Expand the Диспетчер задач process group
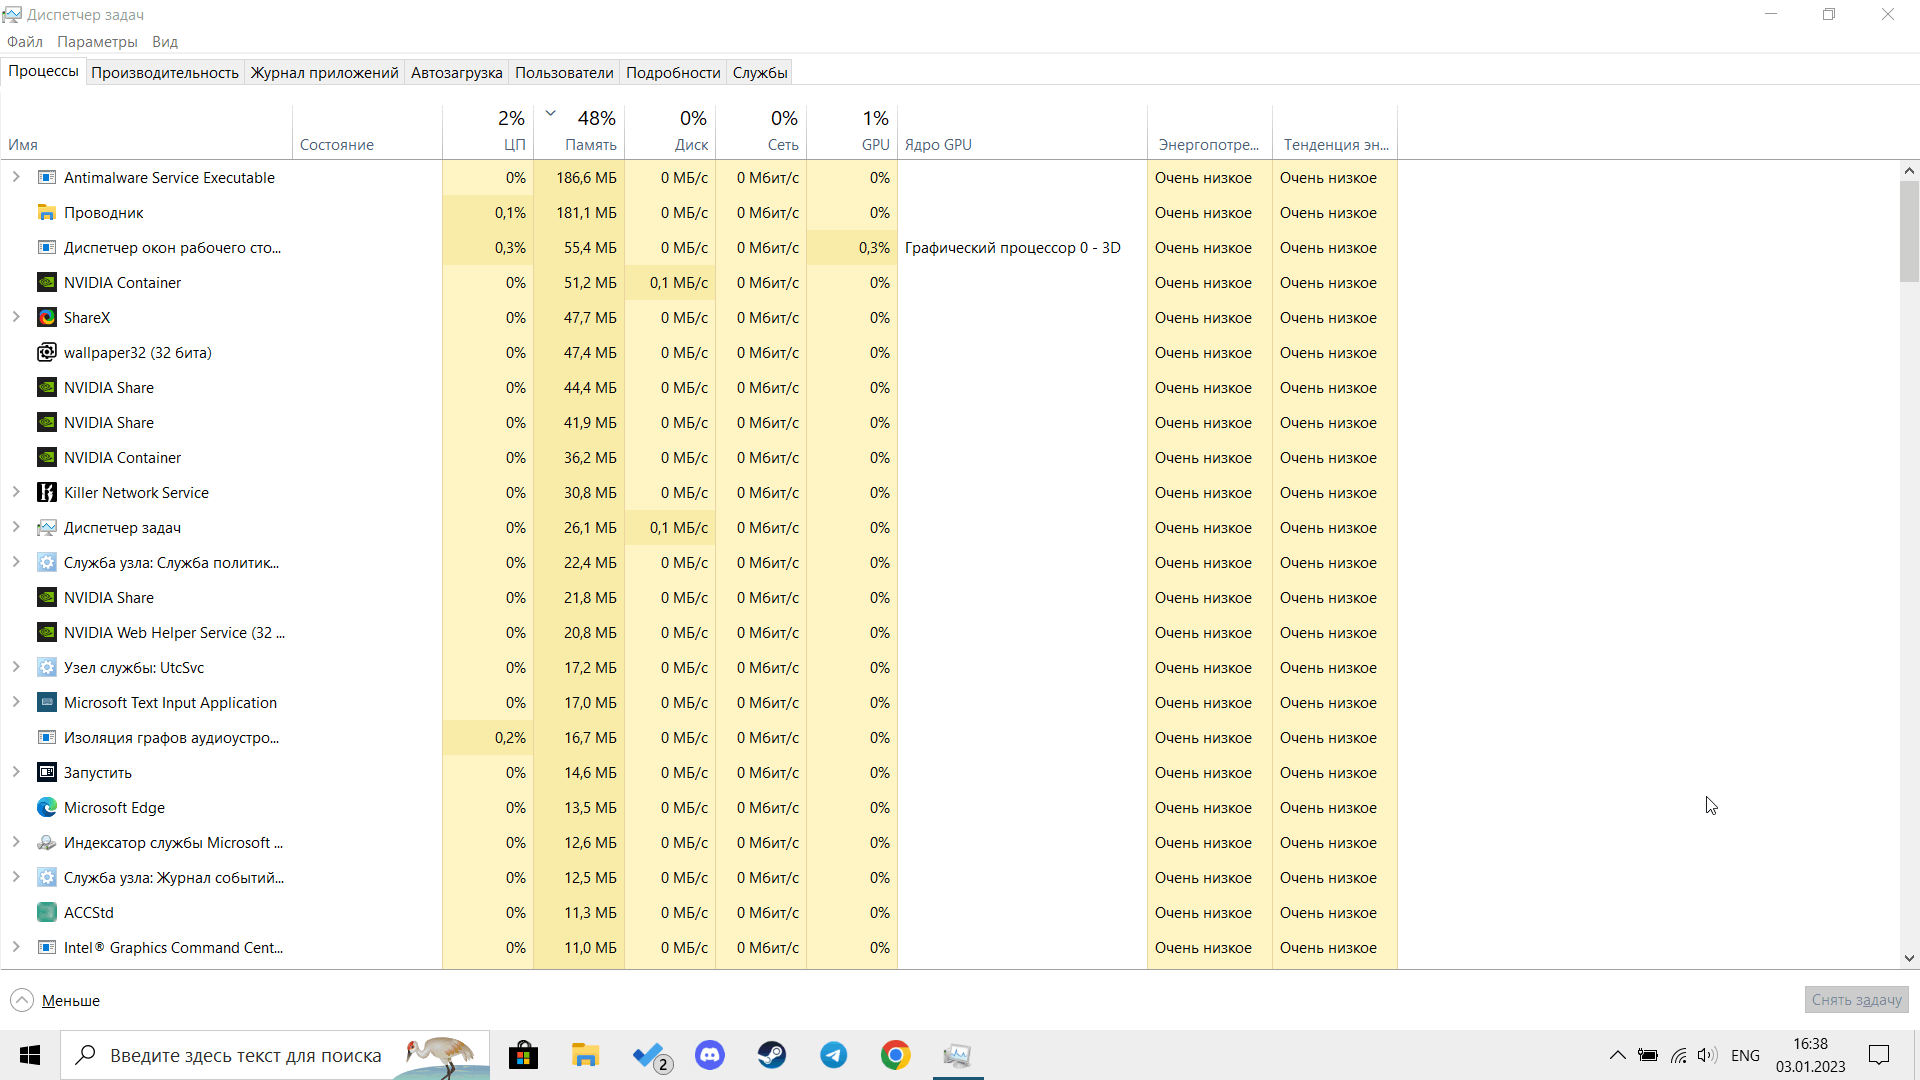 16,527
